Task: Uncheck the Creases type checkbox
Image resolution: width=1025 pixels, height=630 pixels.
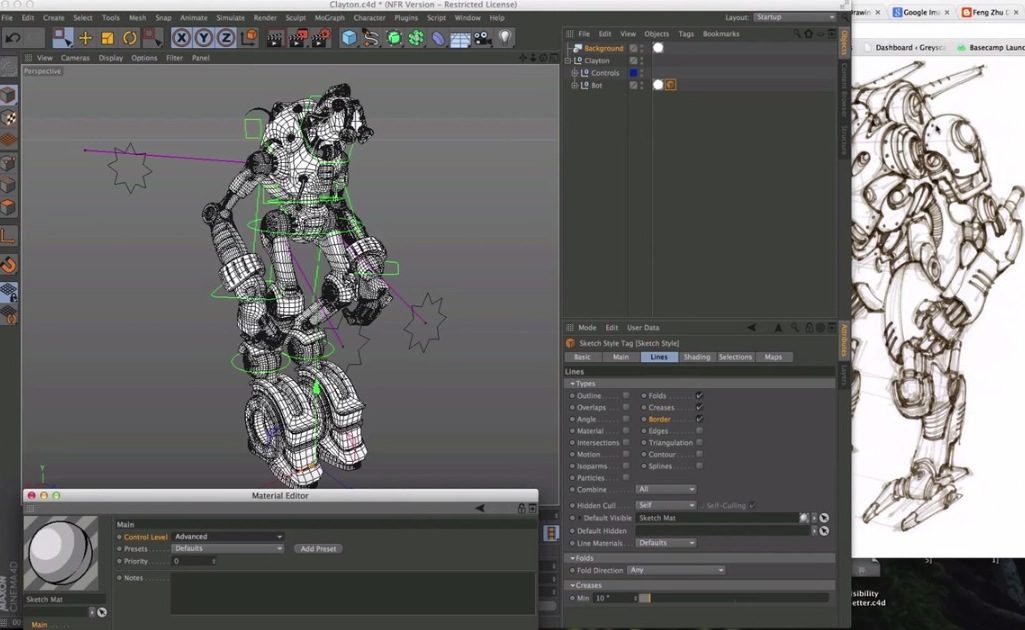Action: point(698,408)
